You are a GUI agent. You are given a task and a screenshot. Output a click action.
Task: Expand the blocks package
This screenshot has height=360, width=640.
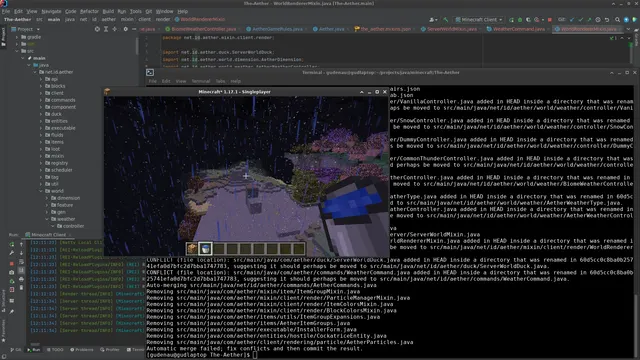(x=41, y=86)
